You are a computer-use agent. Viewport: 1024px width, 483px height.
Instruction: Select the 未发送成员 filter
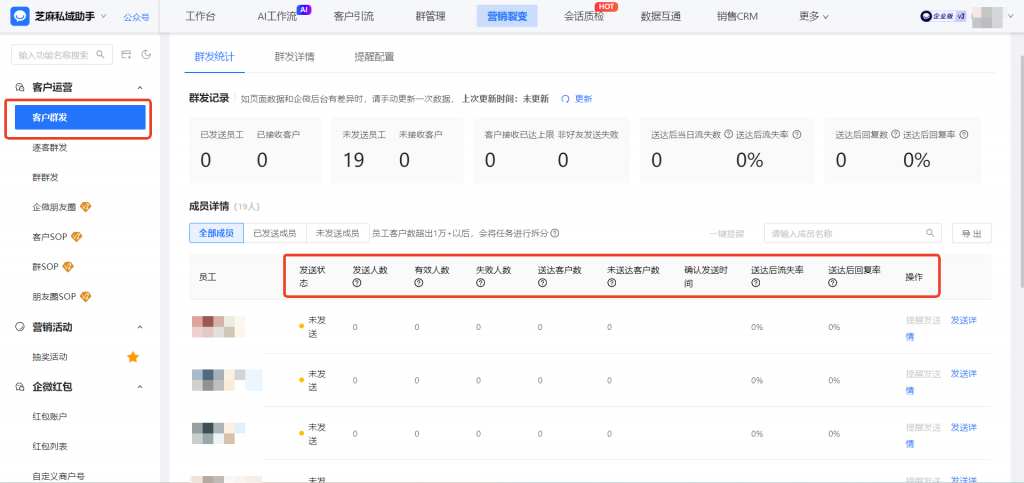pos(338,233)
